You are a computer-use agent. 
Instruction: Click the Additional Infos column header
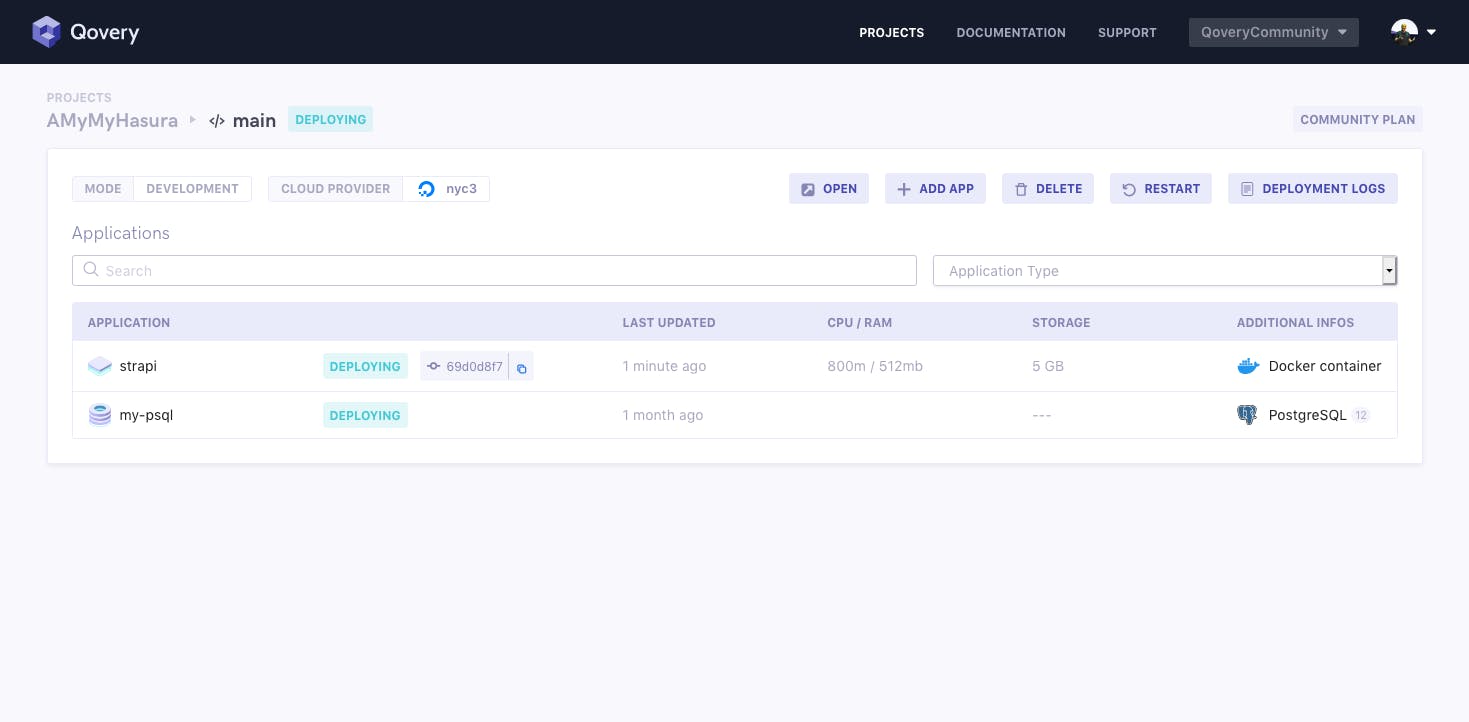coord(1295,323)
